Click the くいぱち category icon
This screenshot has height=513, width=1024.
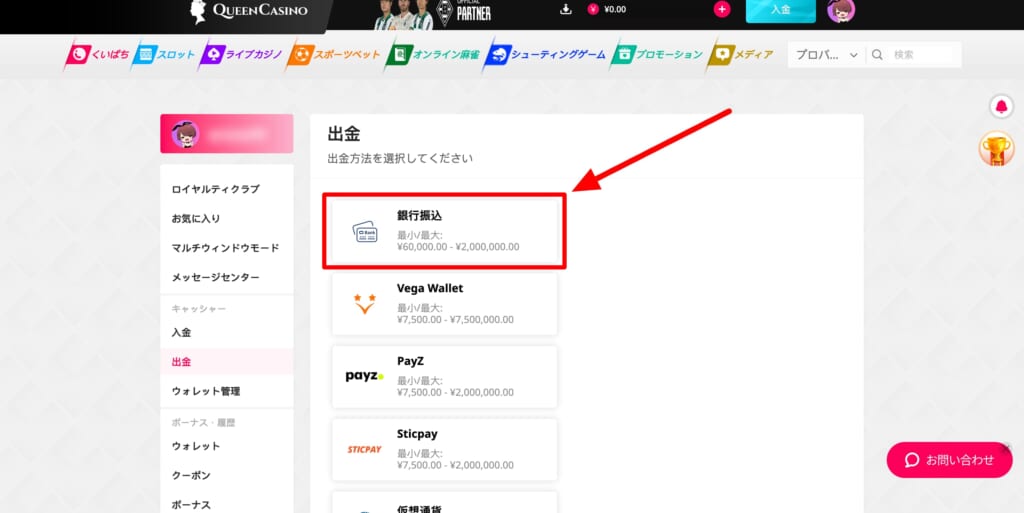(79, 55)
